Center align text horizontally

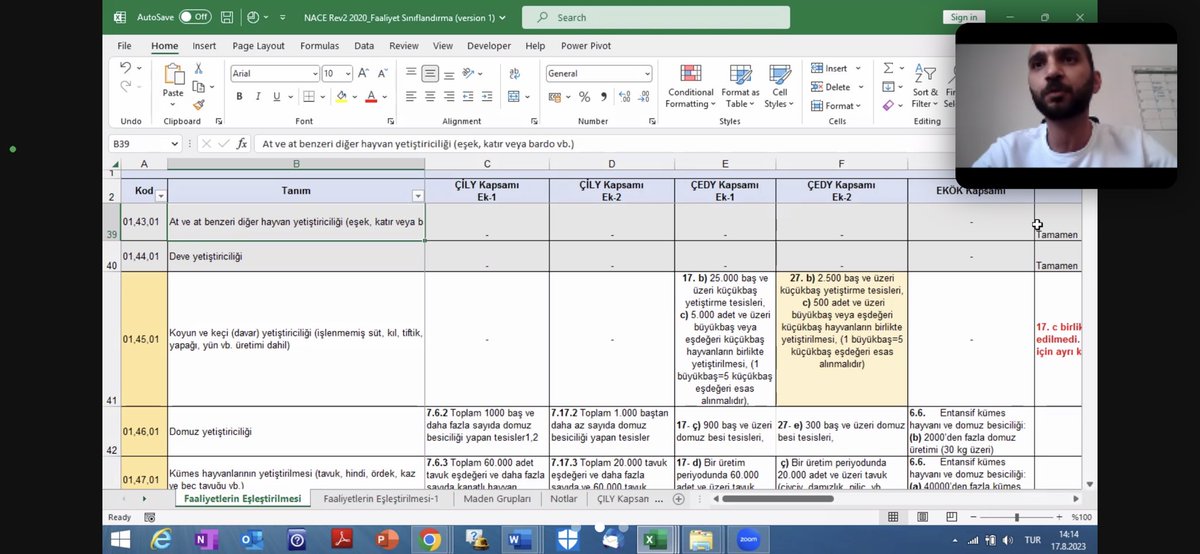430,97
